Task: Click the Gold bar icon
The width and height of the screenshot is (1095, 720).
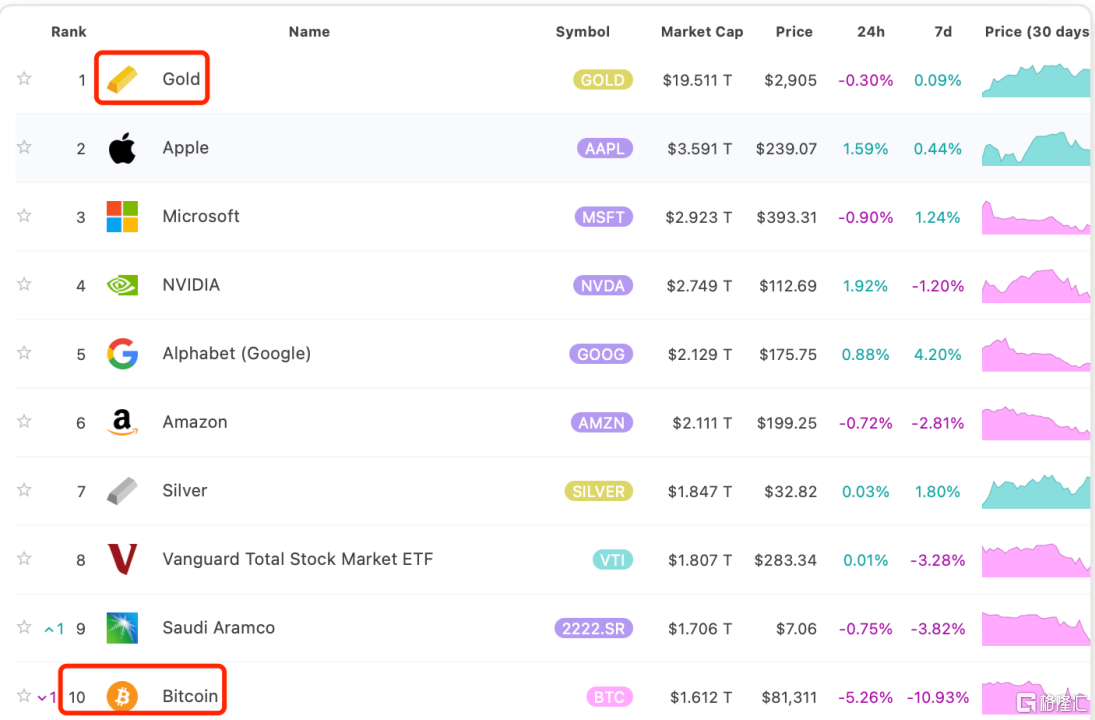Action: tap(122, 80)
